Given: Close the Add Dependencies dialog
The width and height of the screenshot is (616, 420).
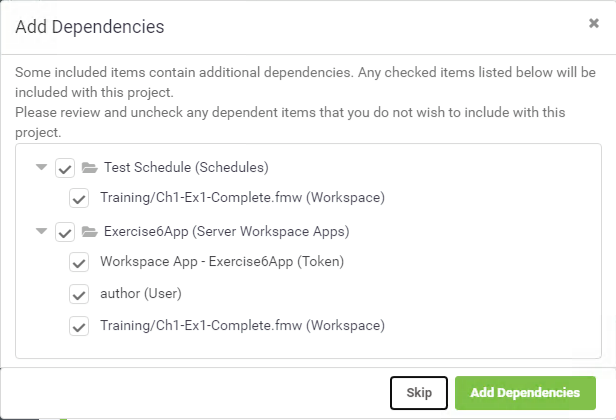Looking at the screenshot, I should [594, 24].
